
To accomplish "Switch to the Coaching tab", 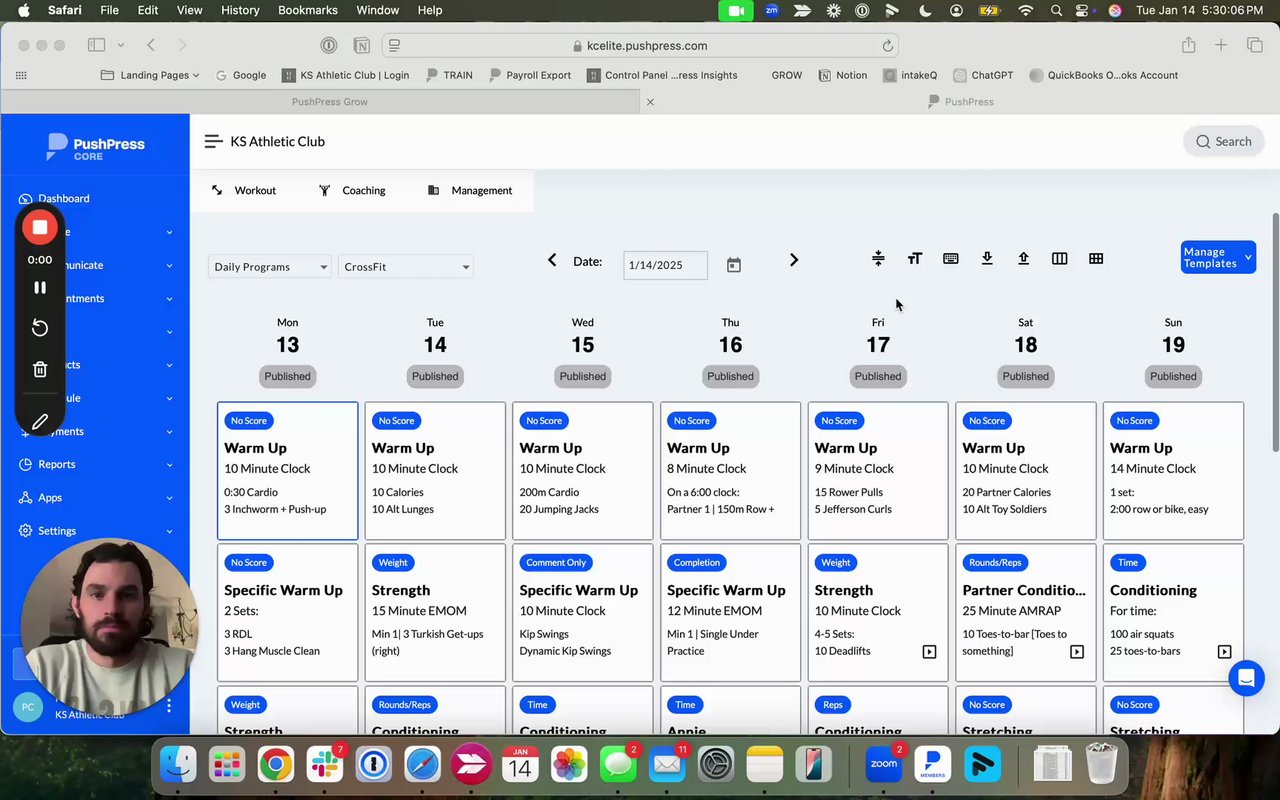I will pos(352,190).
